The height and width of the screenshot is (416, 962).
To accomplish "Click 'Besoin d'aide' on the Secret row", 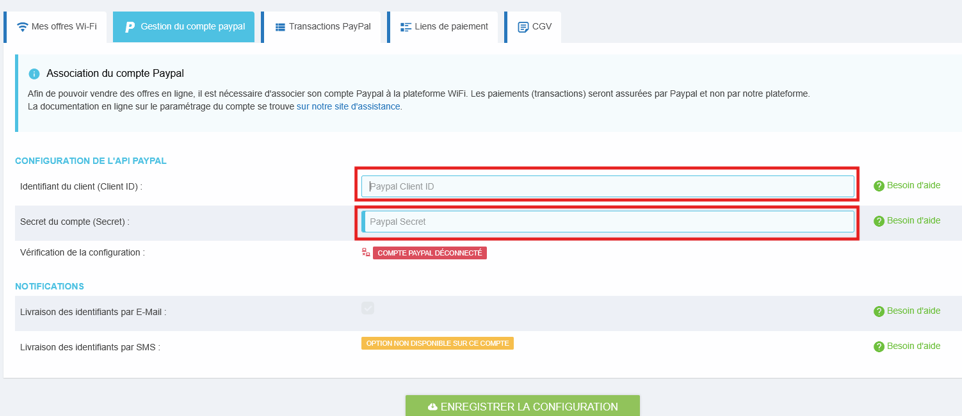I will [913, 220].
